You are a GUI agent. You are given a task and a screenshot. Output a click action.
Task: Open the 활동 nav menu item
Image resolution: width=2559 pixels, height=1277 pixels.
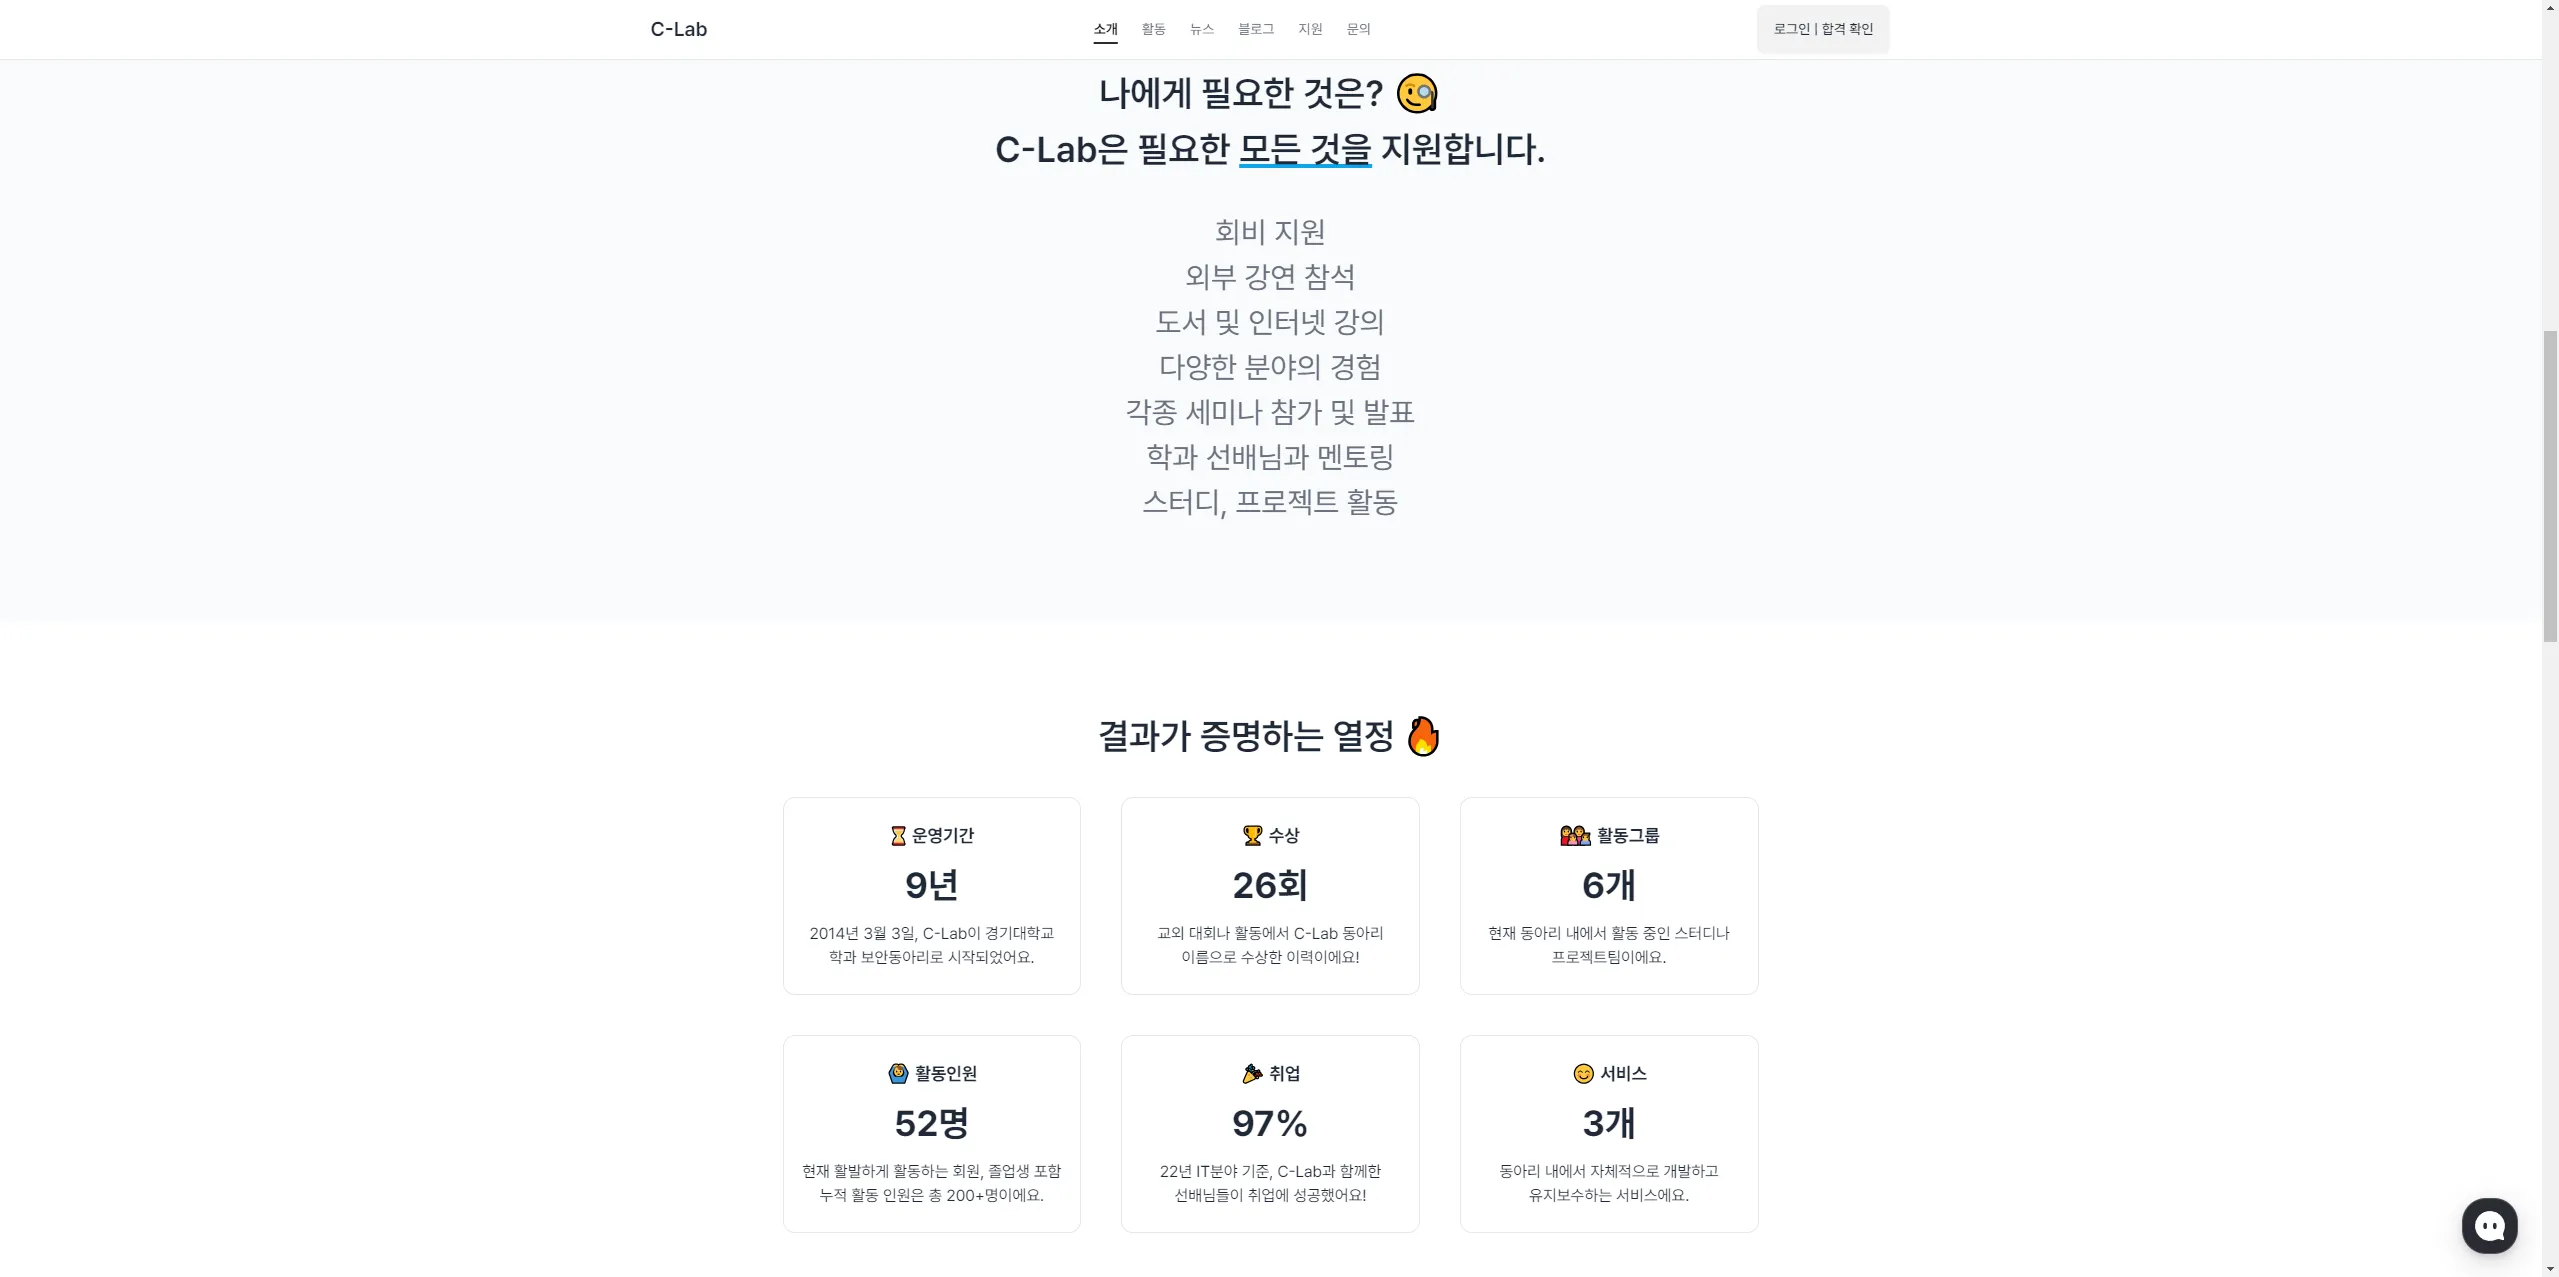1152,29
